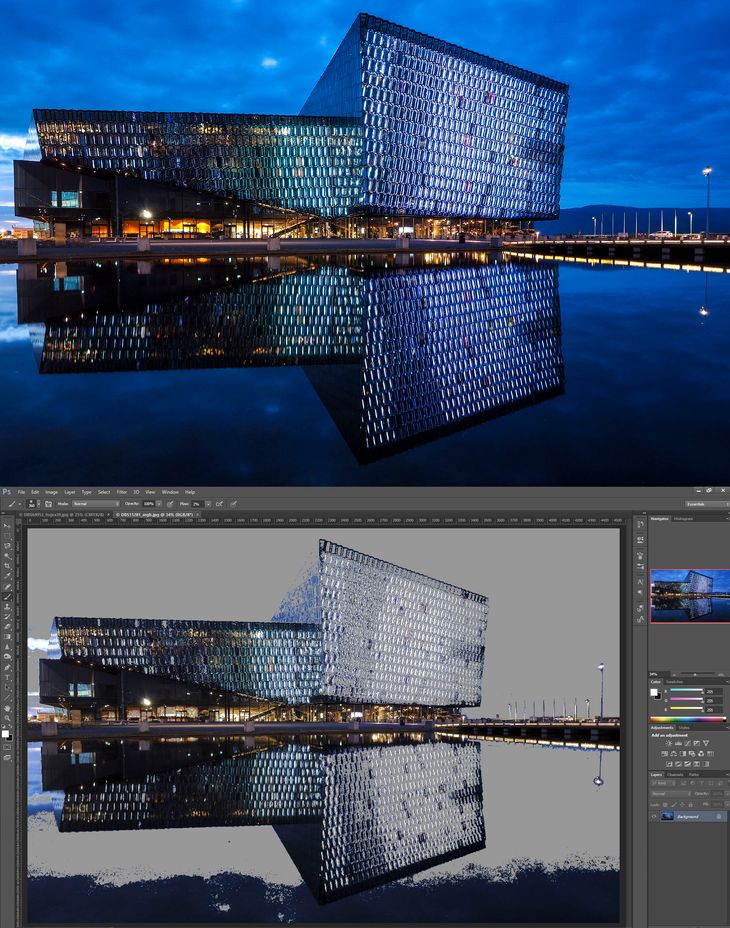Toggle the brush panel button
This screenshot has width=730, height=928.
click(x=49, y=504)
